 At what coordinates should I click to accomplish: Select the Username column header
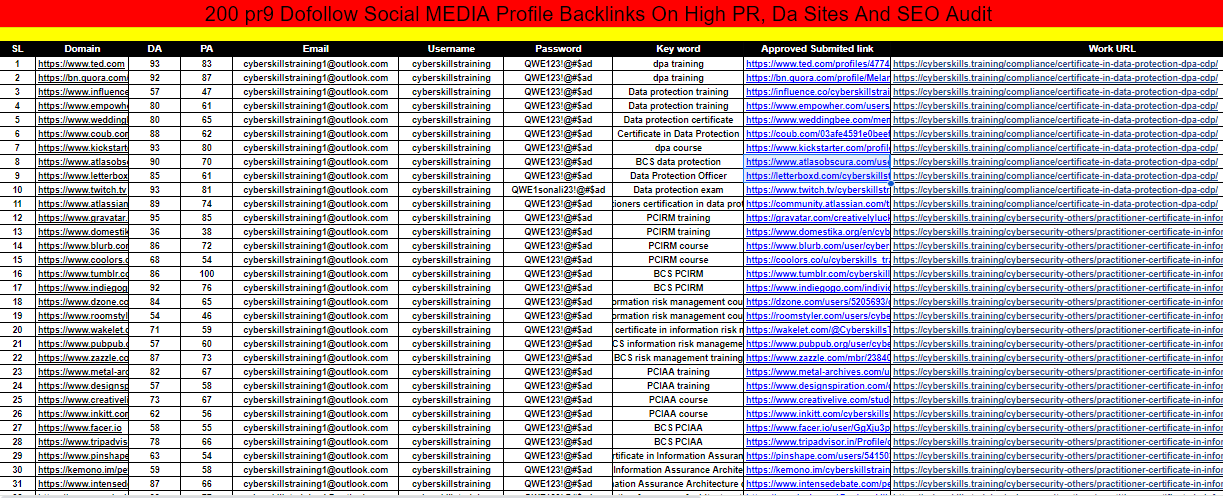[x=451, y=48]
